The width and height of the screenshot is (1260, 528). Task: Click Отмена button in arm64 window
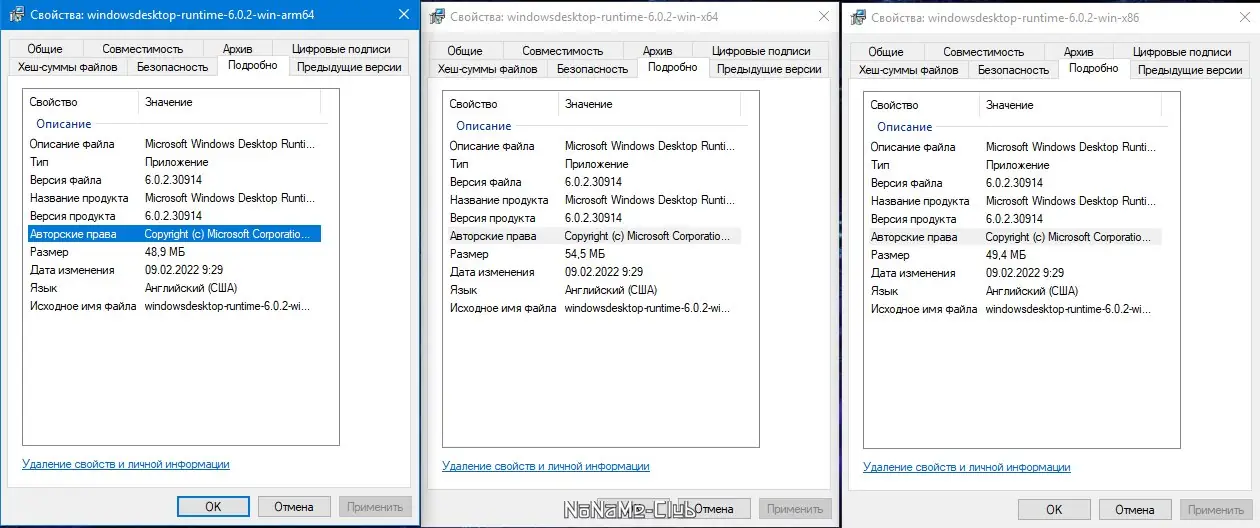pos(294,506)
